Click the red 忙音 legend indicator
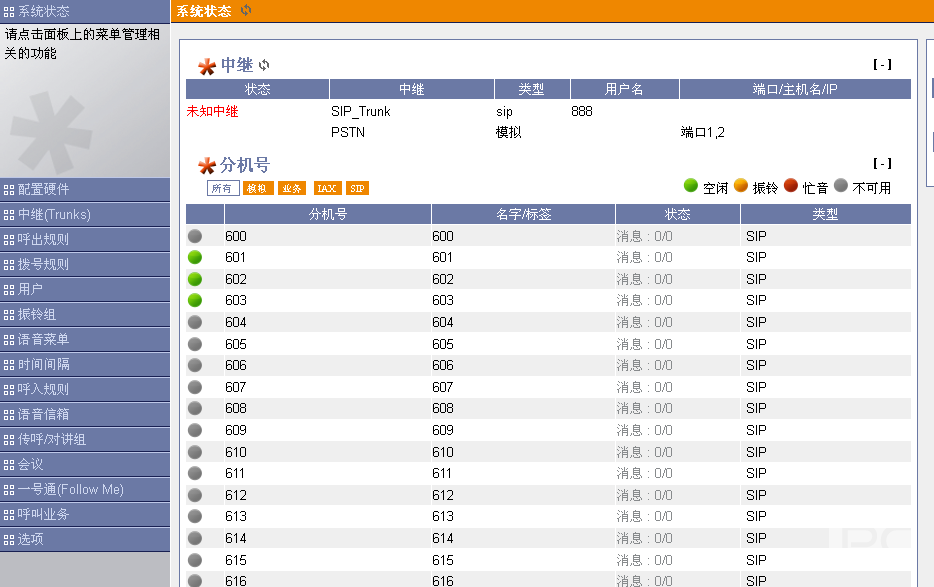Viewport: 934px width, 587px height. [791, 186]
